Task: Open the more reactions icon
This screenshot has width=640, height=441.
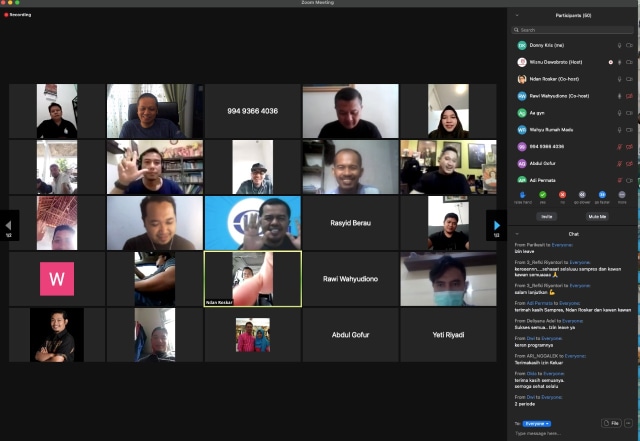Action: click(622, 195)
